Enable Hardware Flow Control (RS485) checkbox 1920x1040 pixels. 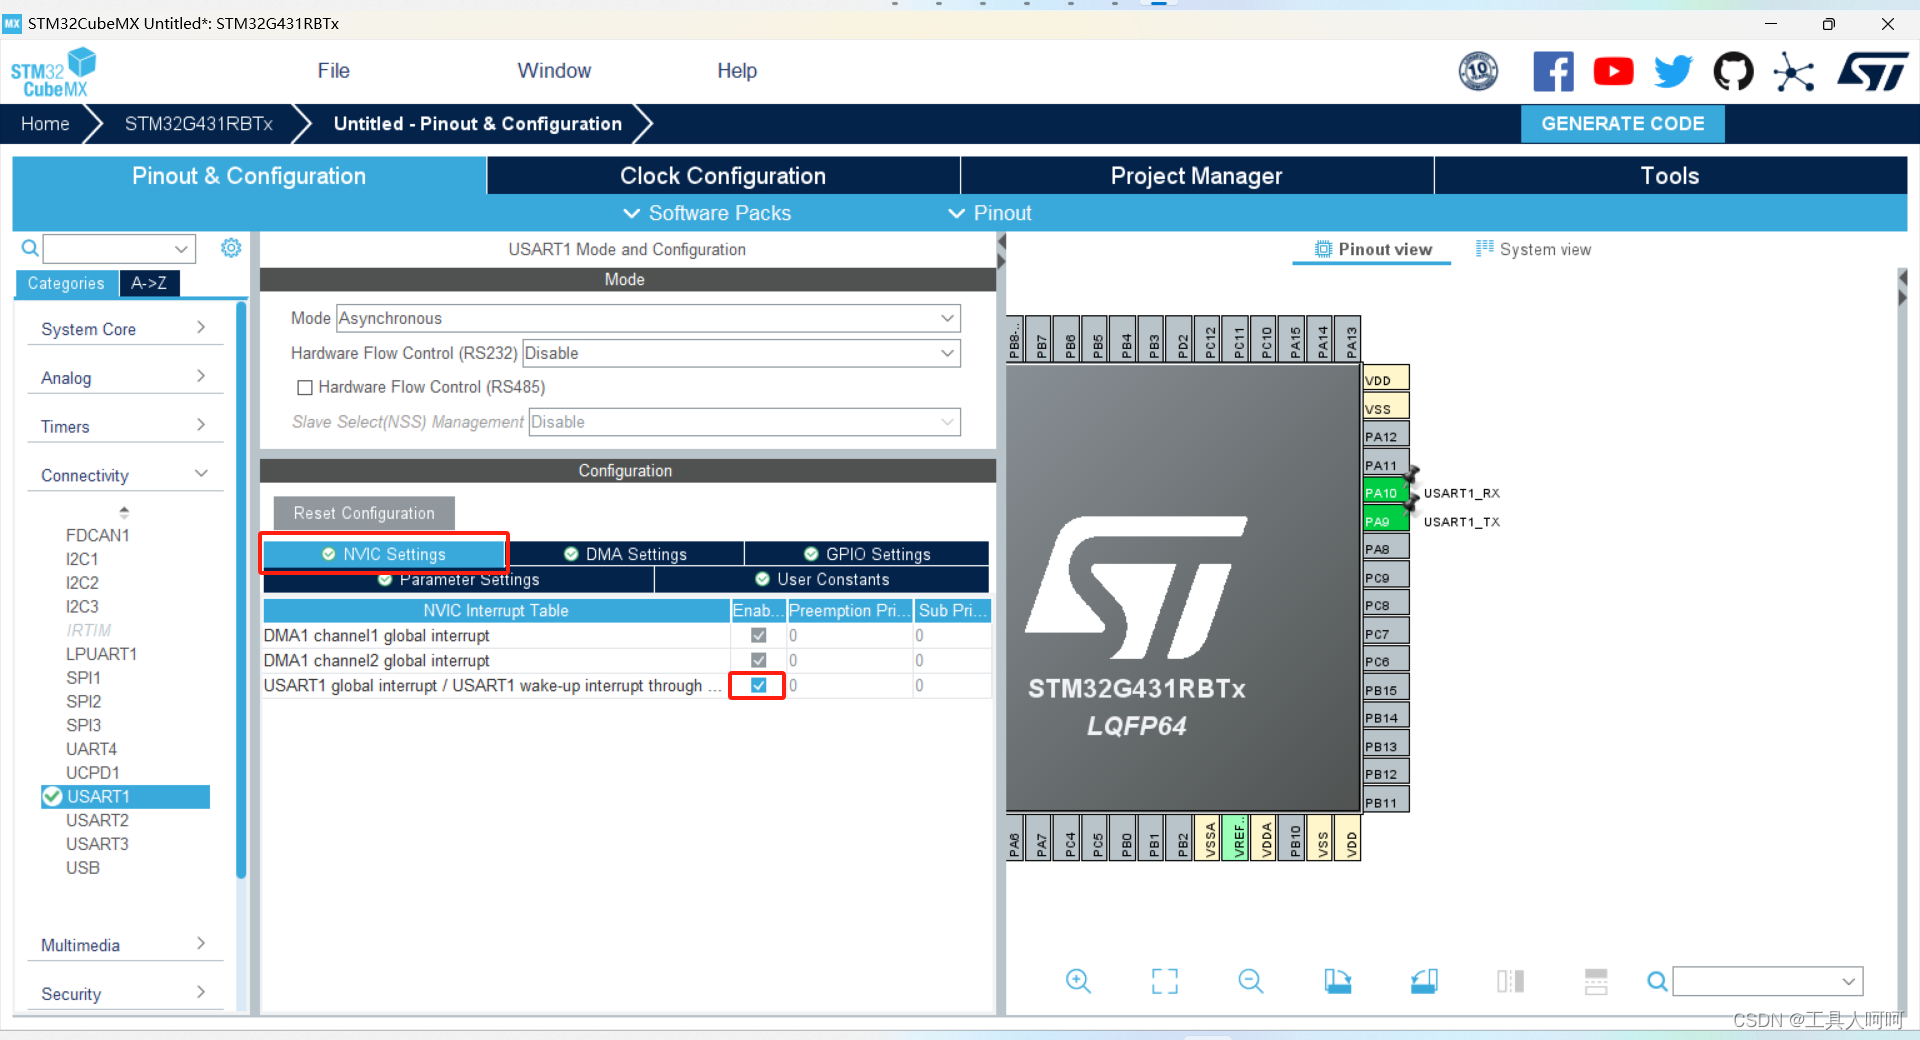click(305, 388)
